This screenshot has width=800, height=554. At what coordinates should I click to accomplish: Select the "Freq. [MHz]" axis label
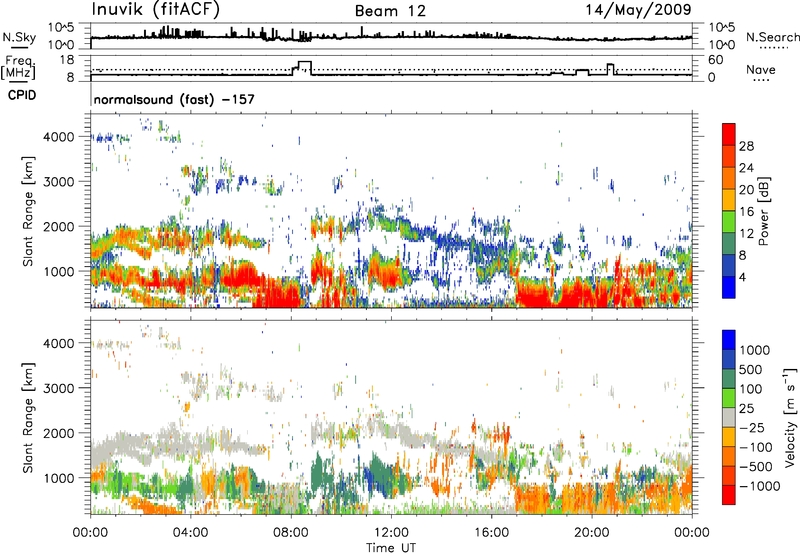coord(19,68)
